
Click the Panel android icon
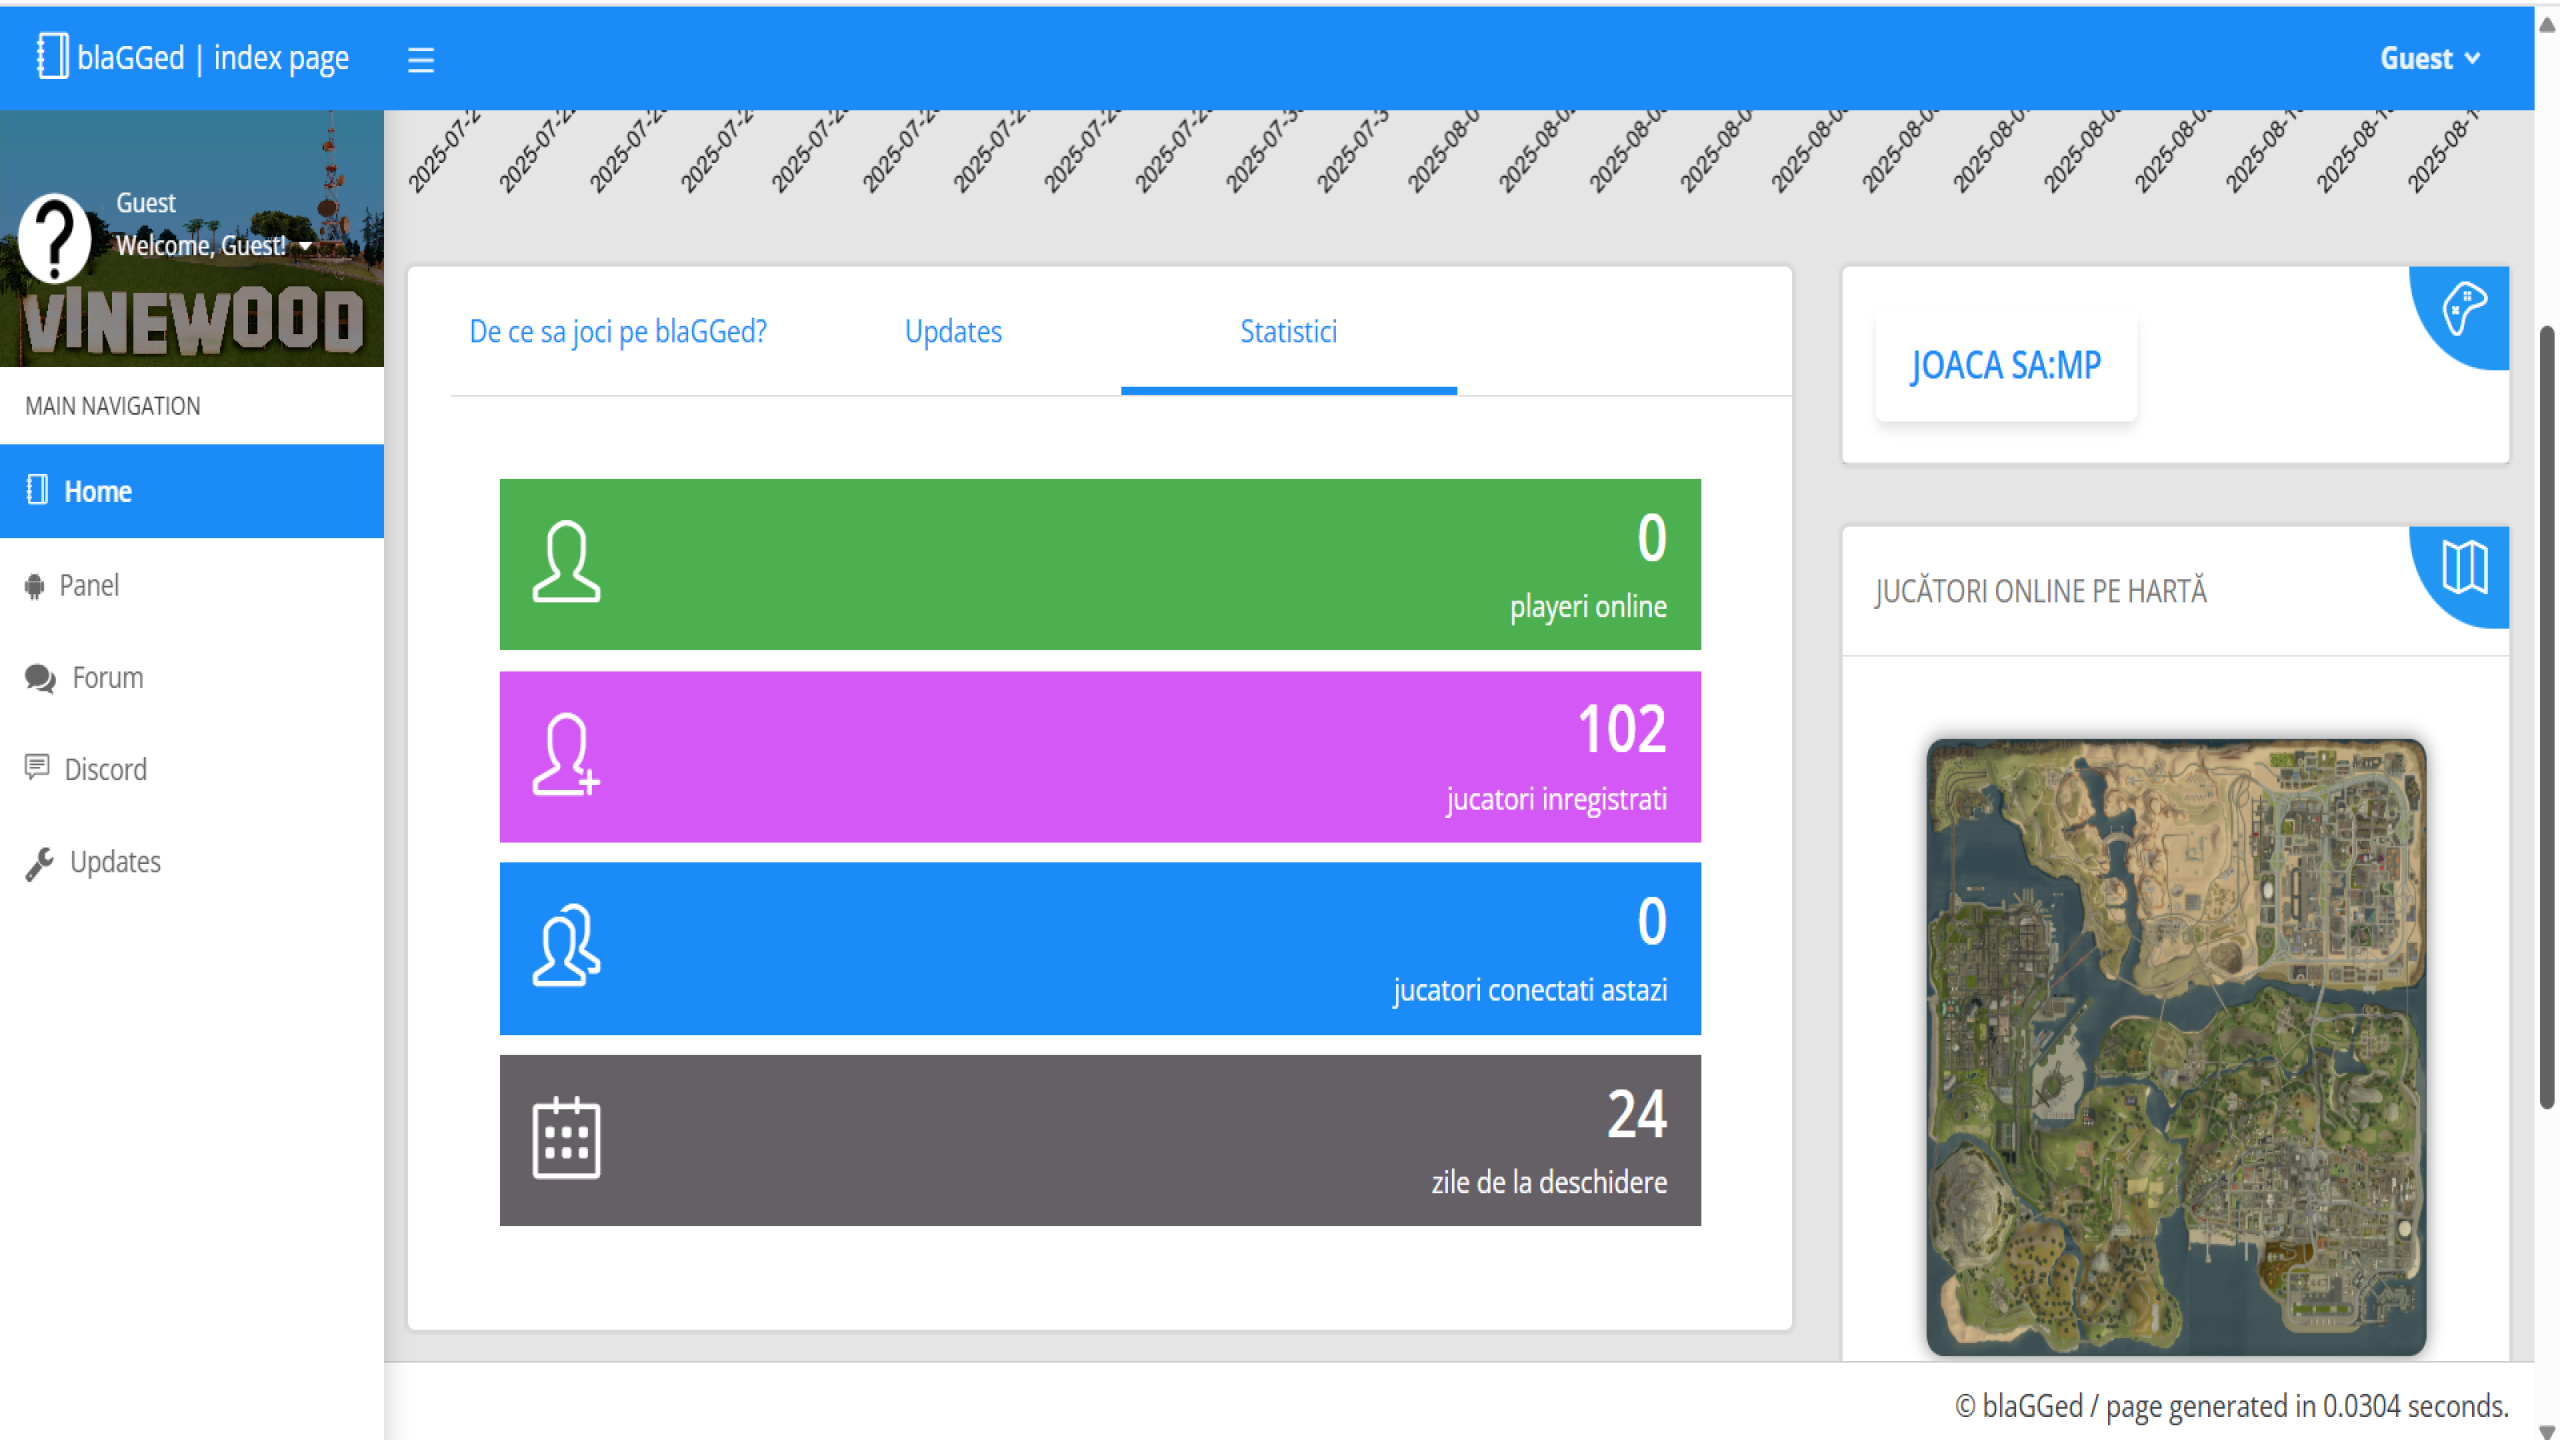(x=35, y=587)
